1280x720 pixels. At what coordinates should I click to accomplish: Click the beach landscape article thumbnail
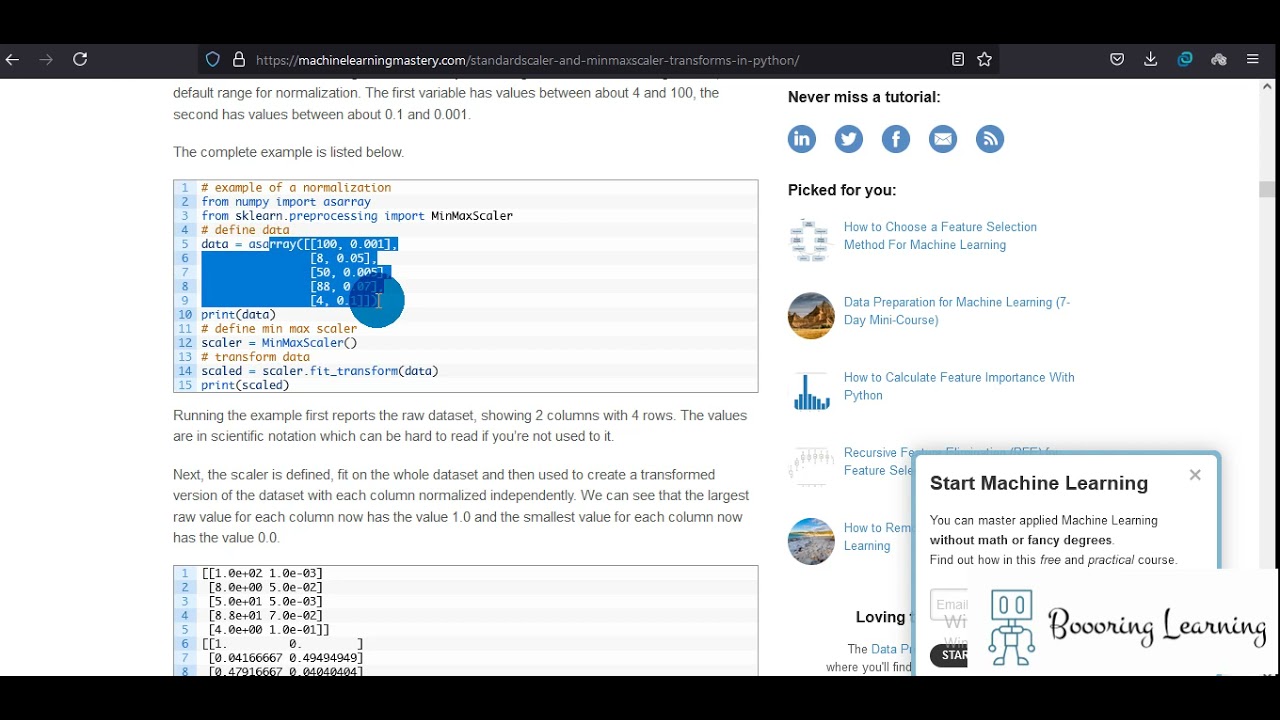(x=811, y=541)
